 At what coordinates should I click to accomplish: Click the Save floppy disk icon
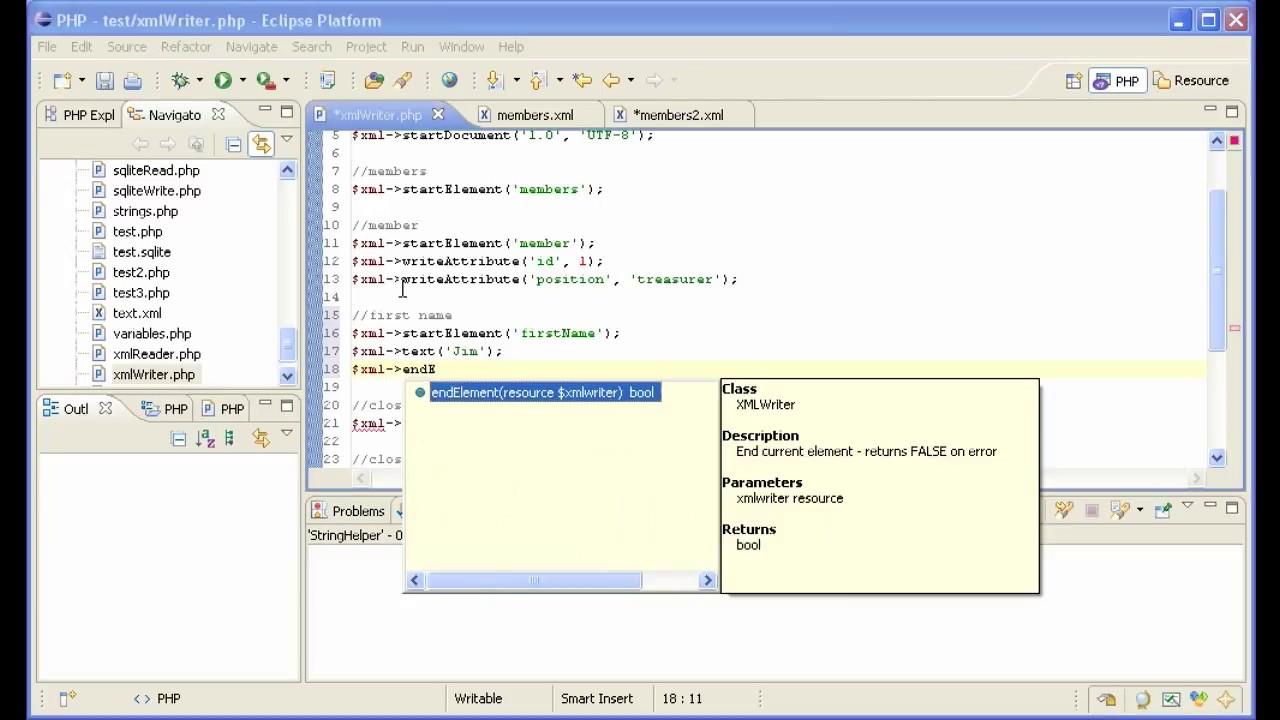click(105, 81)
